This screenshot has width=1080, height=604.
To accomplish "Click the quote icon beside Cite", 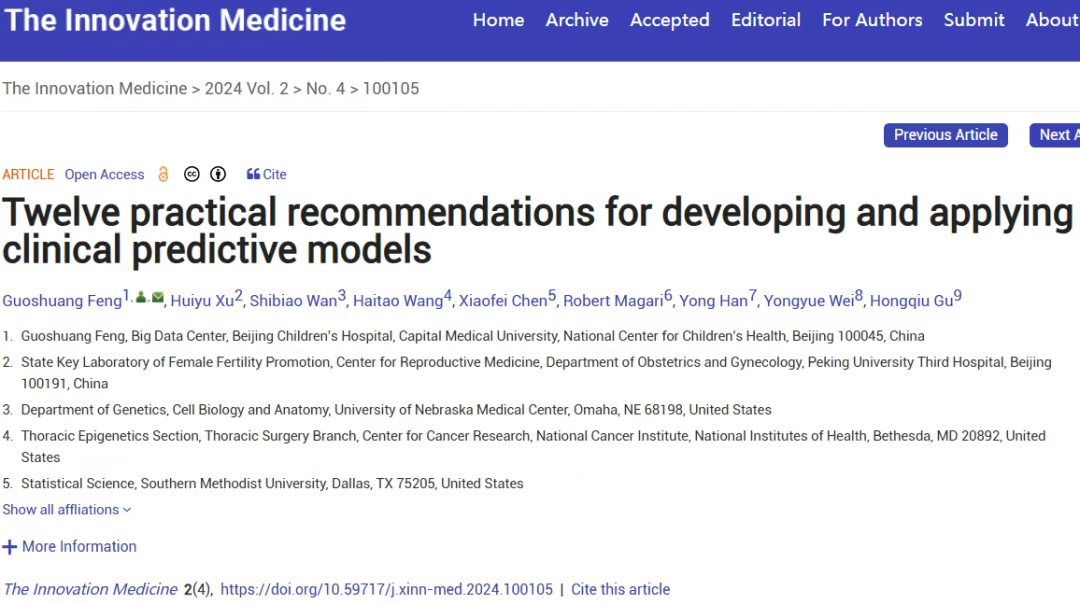I will point(253,174).
